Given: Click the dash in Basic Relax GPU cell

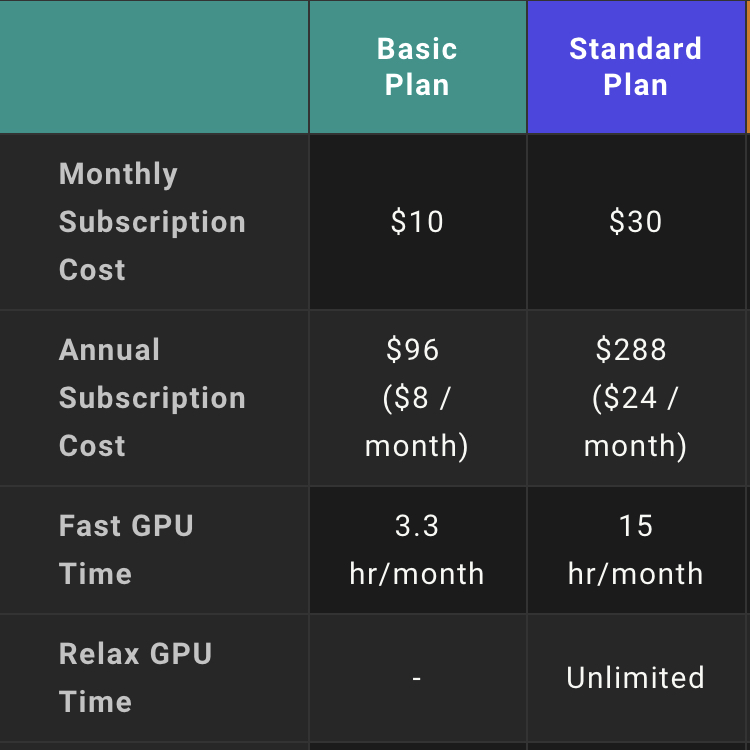Looking at the screenshot, I should pos(417,678).
